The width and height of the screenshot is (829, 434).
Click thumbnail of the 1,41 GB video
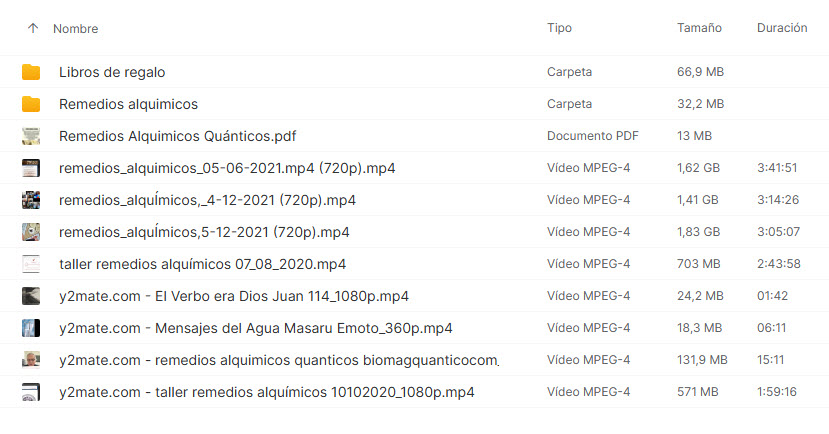(x=31, y=200)
